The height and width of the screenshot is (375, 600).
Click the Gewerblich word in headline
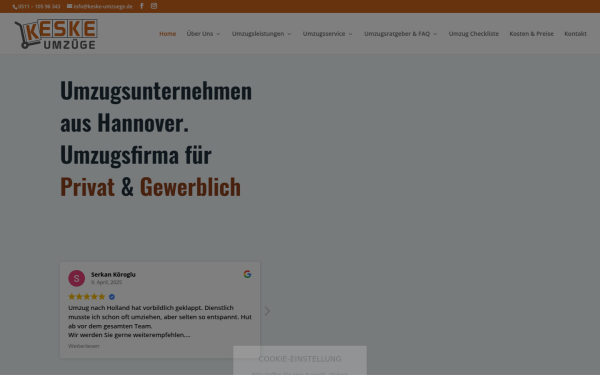(x=190, y=187)
